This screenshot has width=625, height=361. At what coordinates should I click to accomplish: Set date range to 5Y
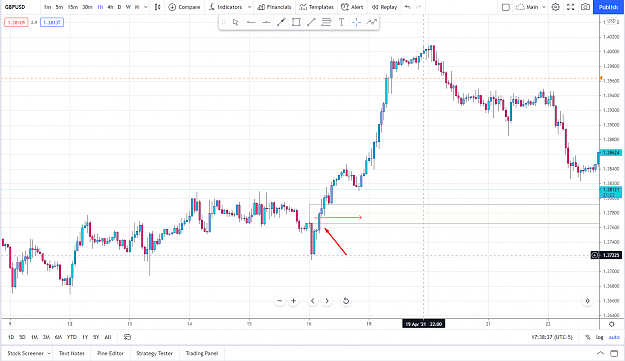(96, 337)
